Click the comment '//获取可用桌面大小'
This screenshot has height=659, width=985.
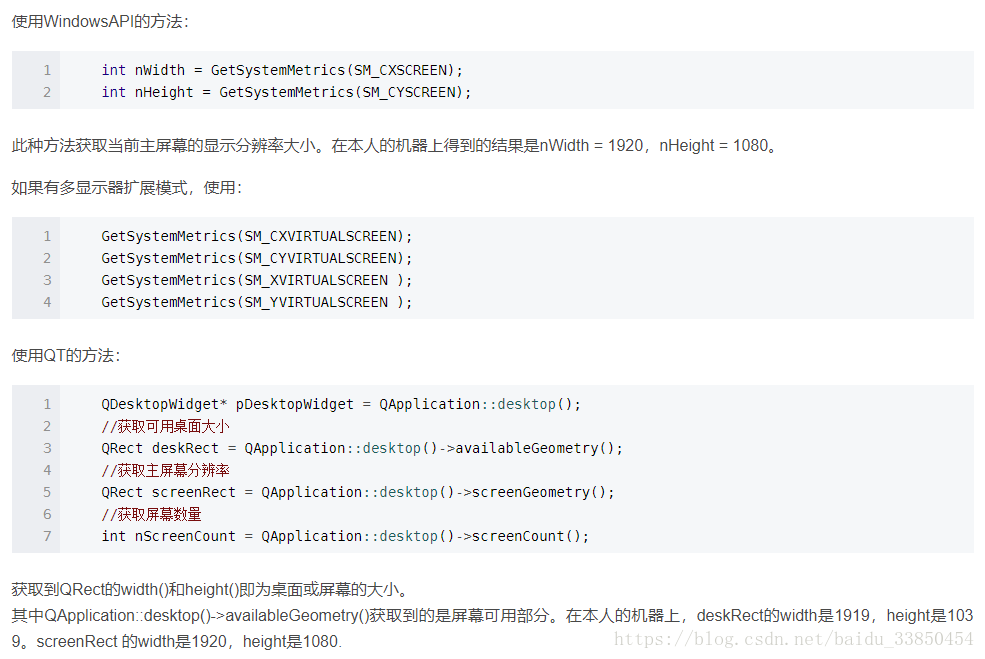165,427
